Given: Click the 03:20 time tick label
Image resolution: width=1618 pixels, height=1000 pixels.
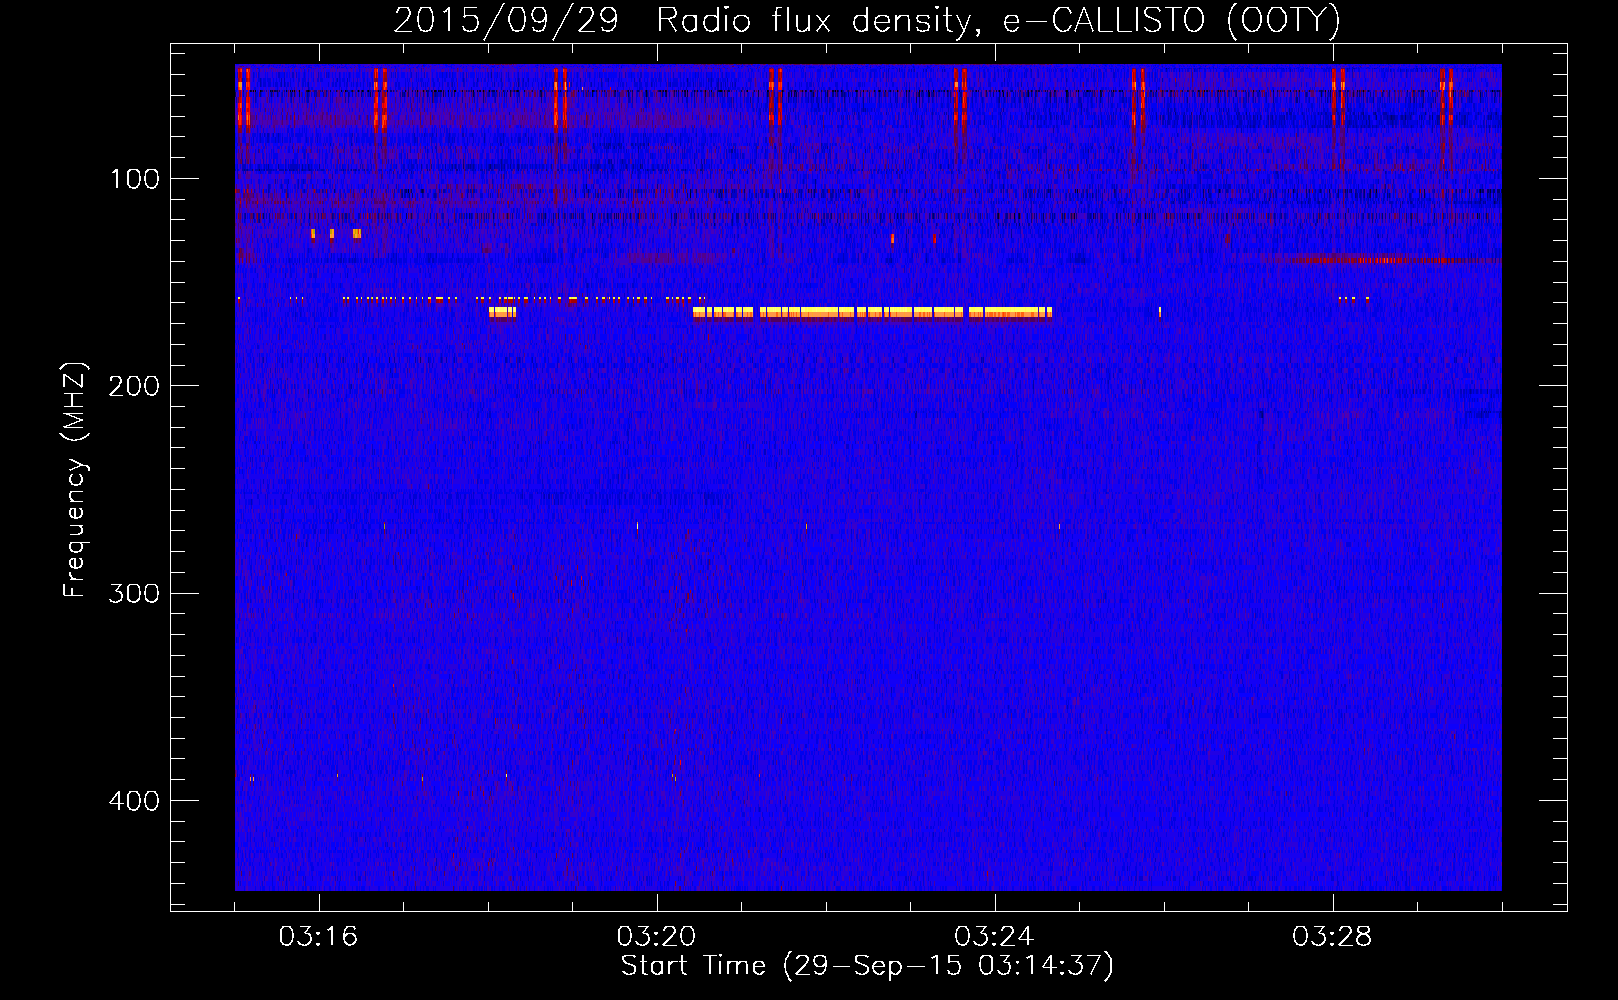Looking at the screenshot, I should coord(656,937).
